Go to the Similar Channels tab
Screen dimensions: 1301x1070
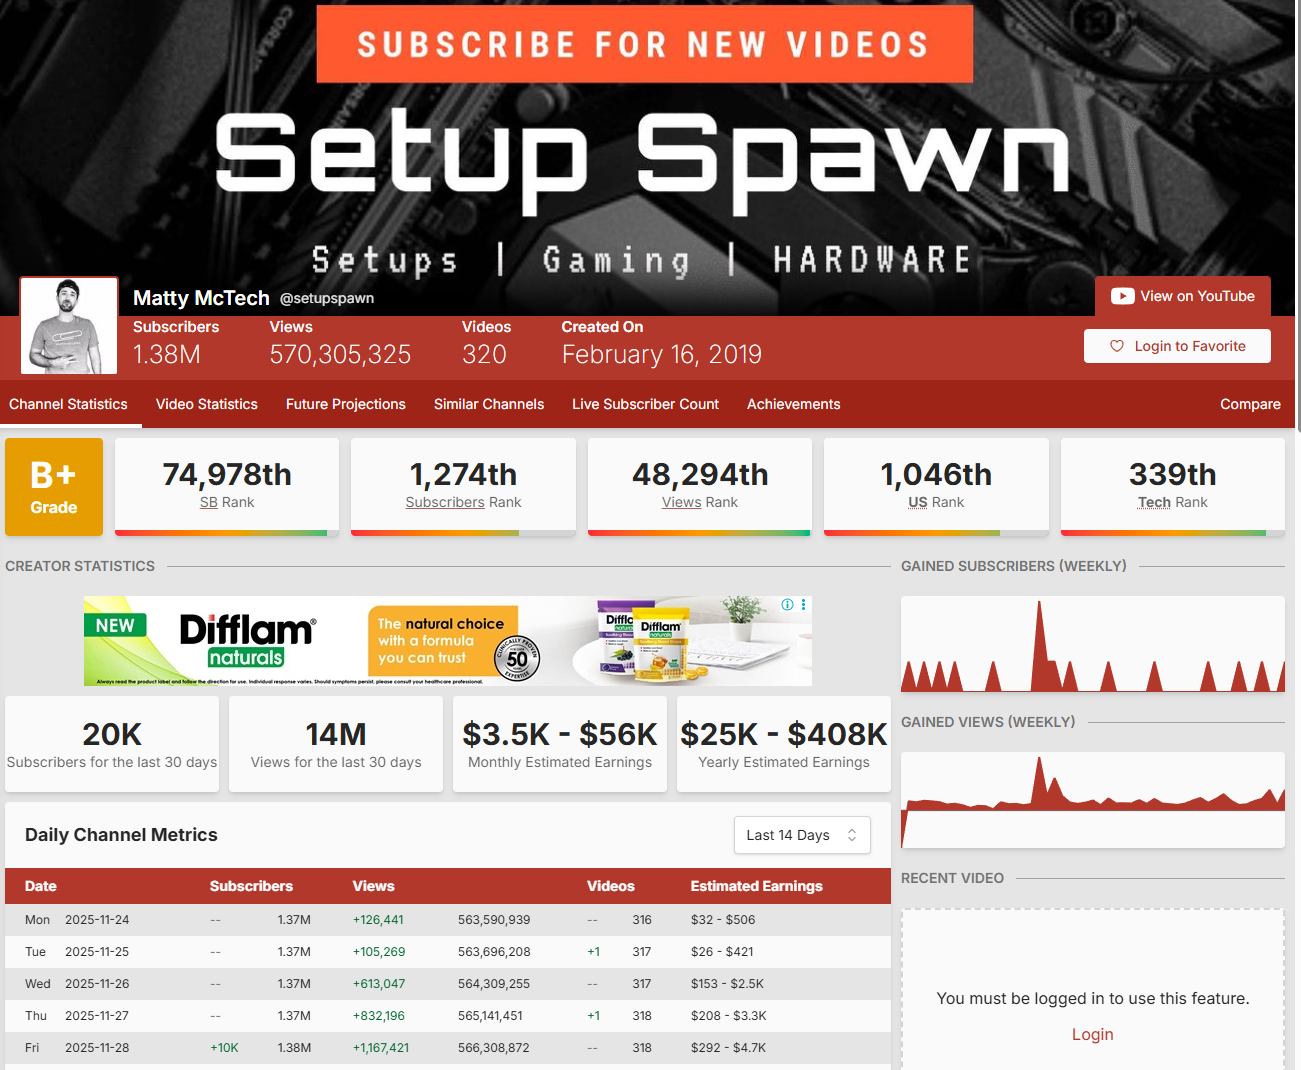click(488, 404)
